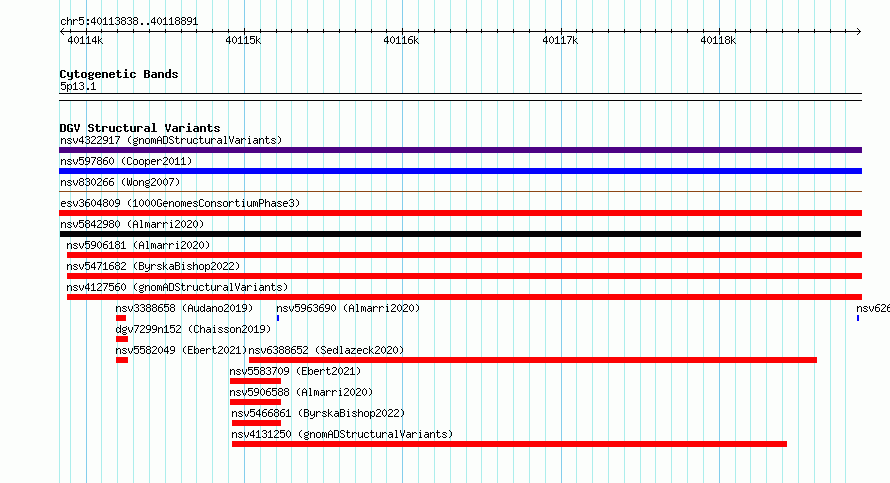Click small red nsv5582049 variant block
890x483 pixels.
(x=122, y=360)
